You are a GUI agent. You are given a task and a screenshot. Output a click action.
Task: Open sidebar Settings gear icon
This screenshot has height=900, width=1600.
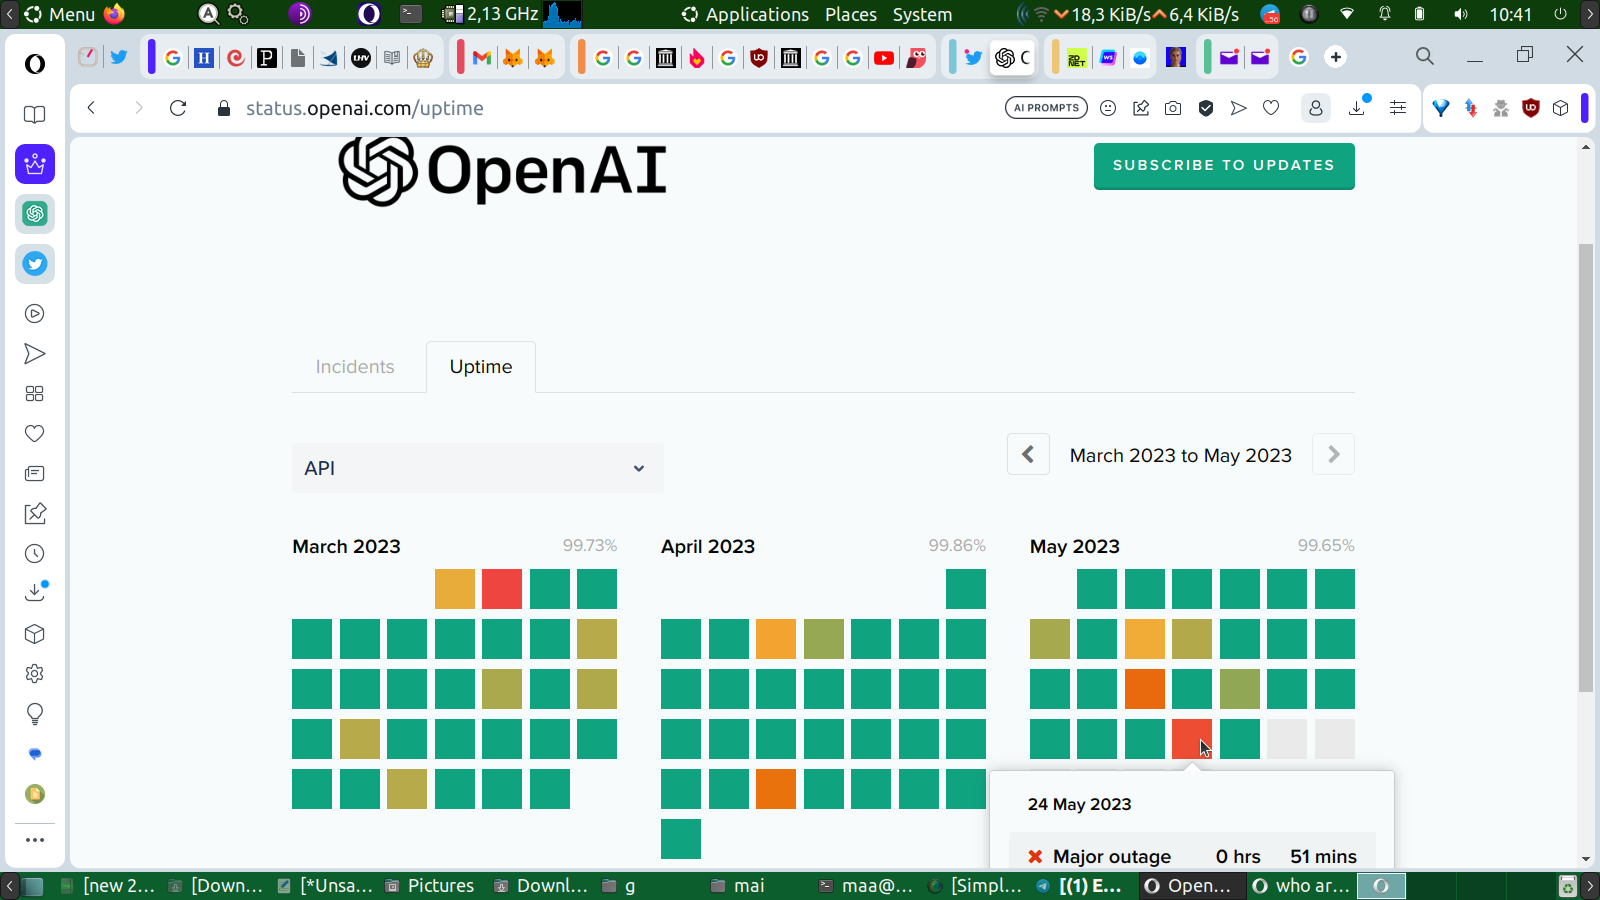click(35, 674)
